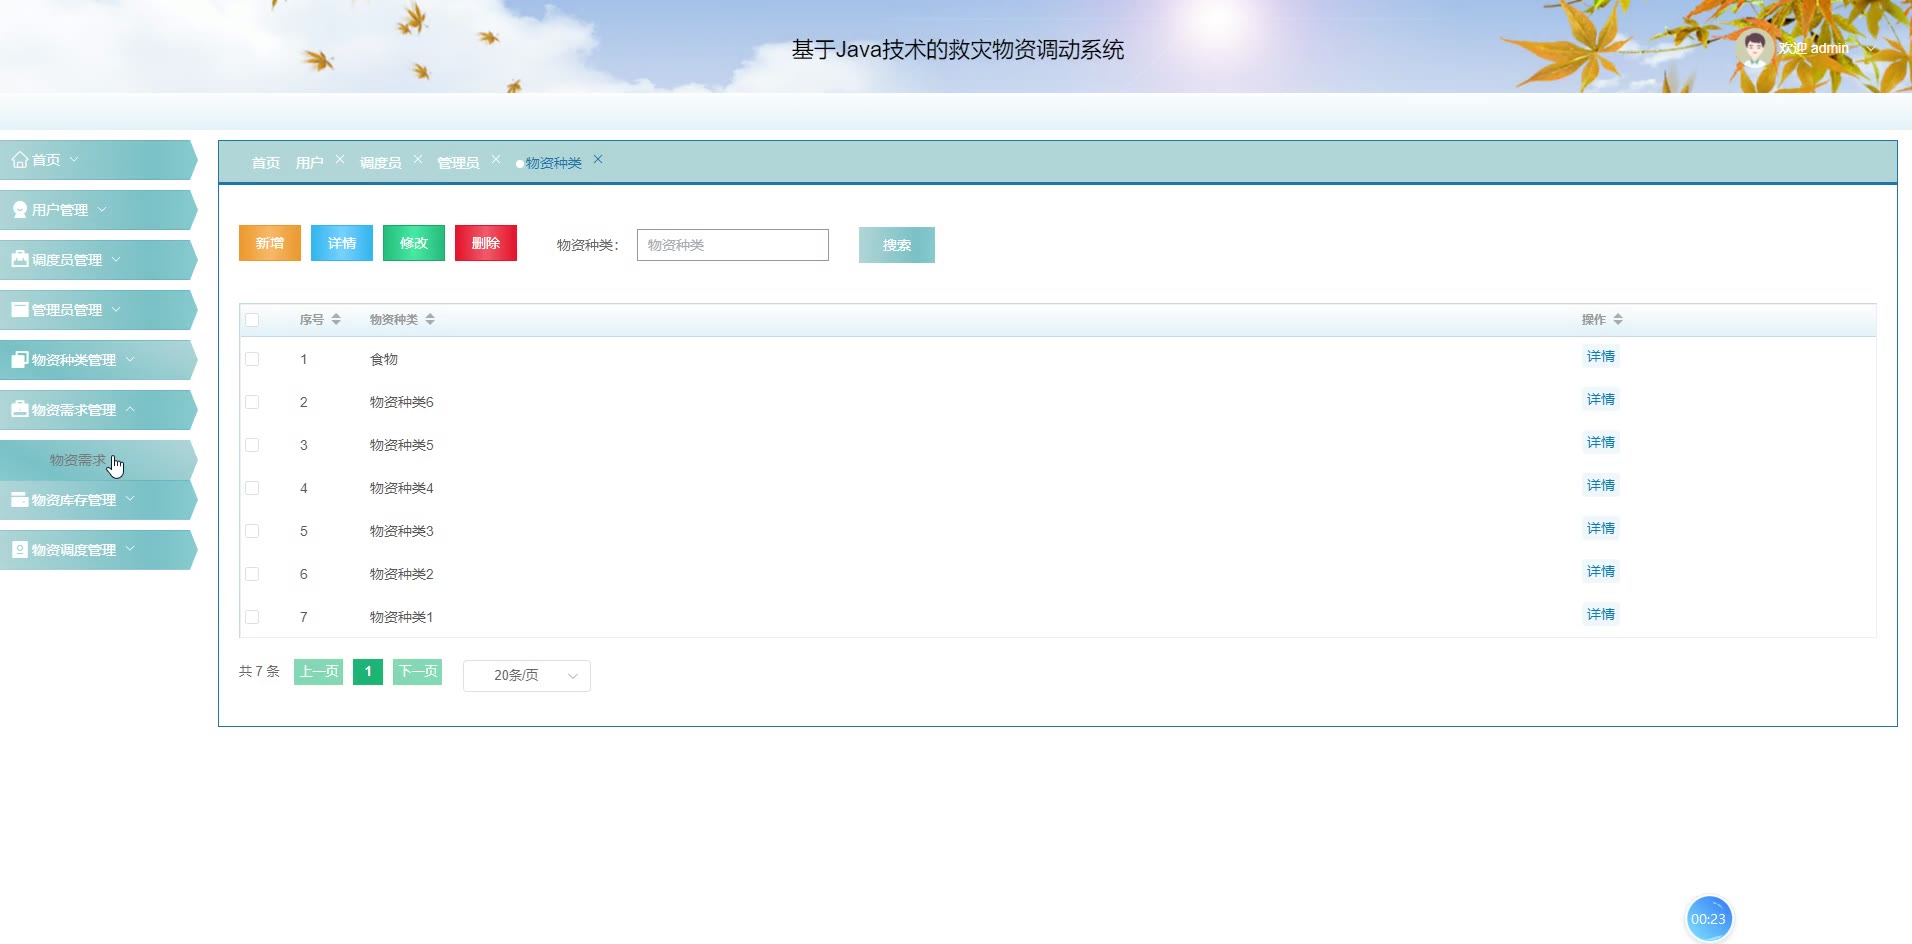Check the row for 物资种类6
Image resolution: width=1912 pixels, height=944 pixels.
(x=252, y=402)
